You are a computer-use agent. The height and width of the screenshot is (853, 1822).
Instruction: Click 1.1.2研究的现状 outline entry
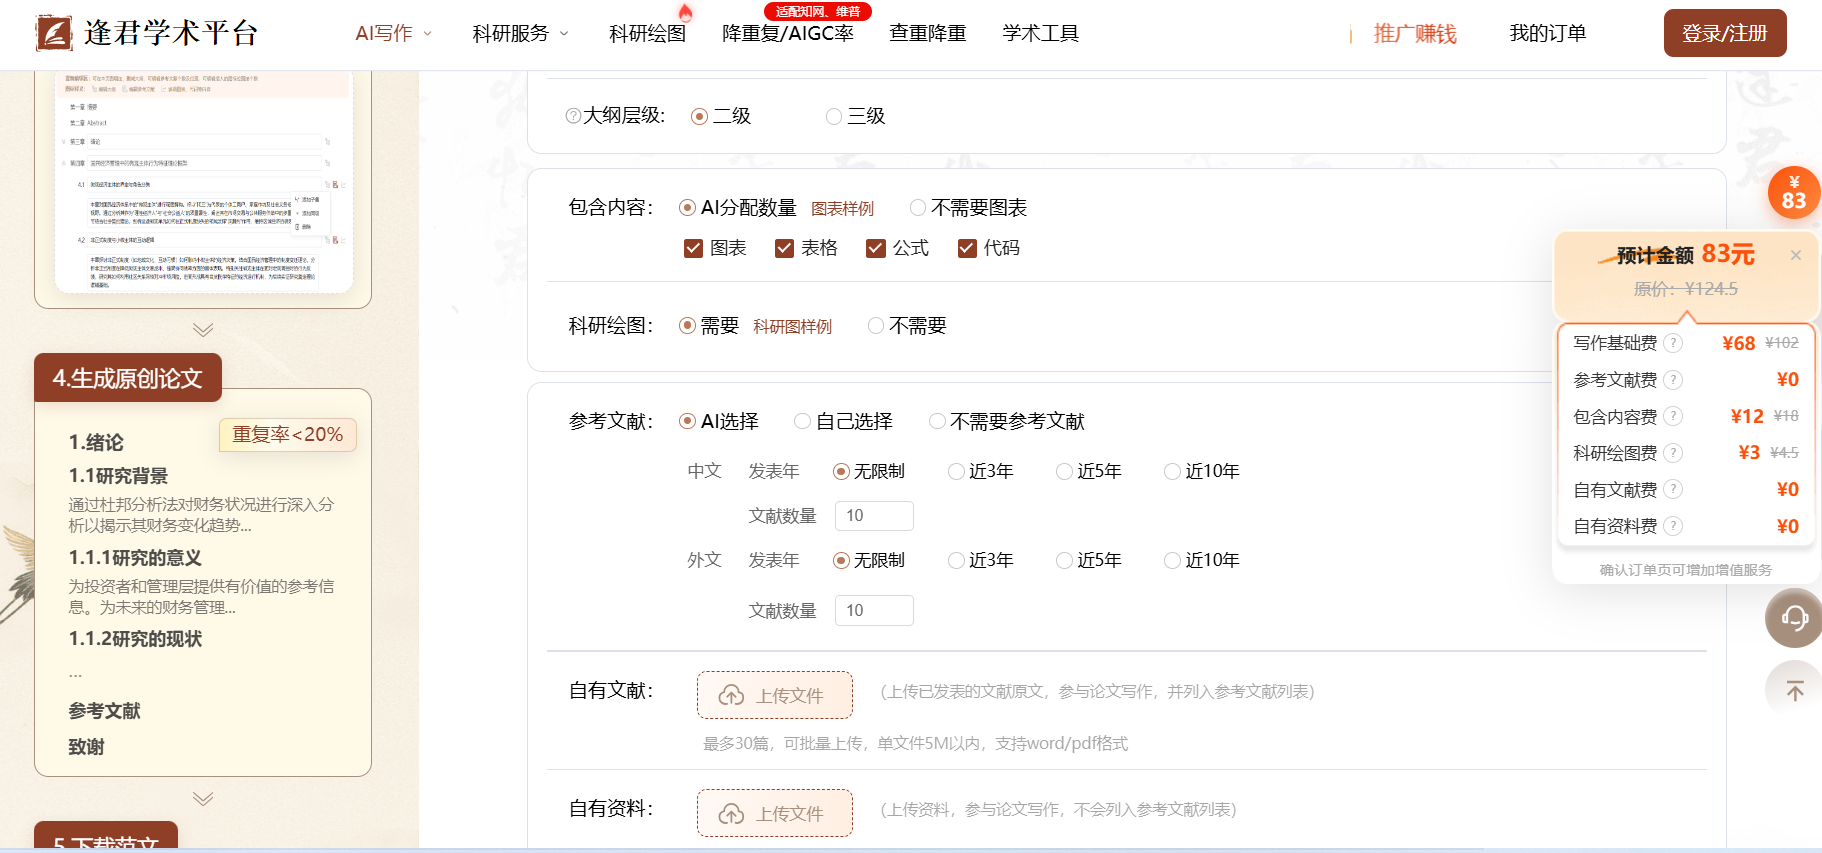tap(135, 639)
